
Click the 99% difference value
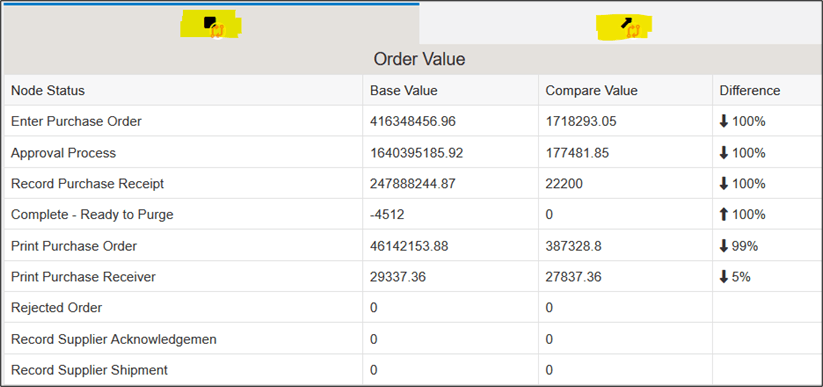[x=738, y=246]
